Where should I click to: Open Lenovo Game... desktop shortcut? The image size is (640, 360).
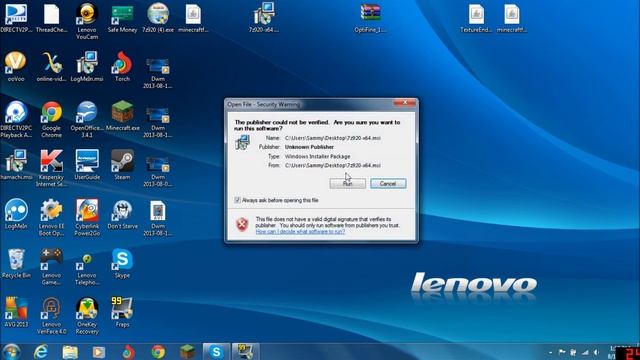coord(51,267)
